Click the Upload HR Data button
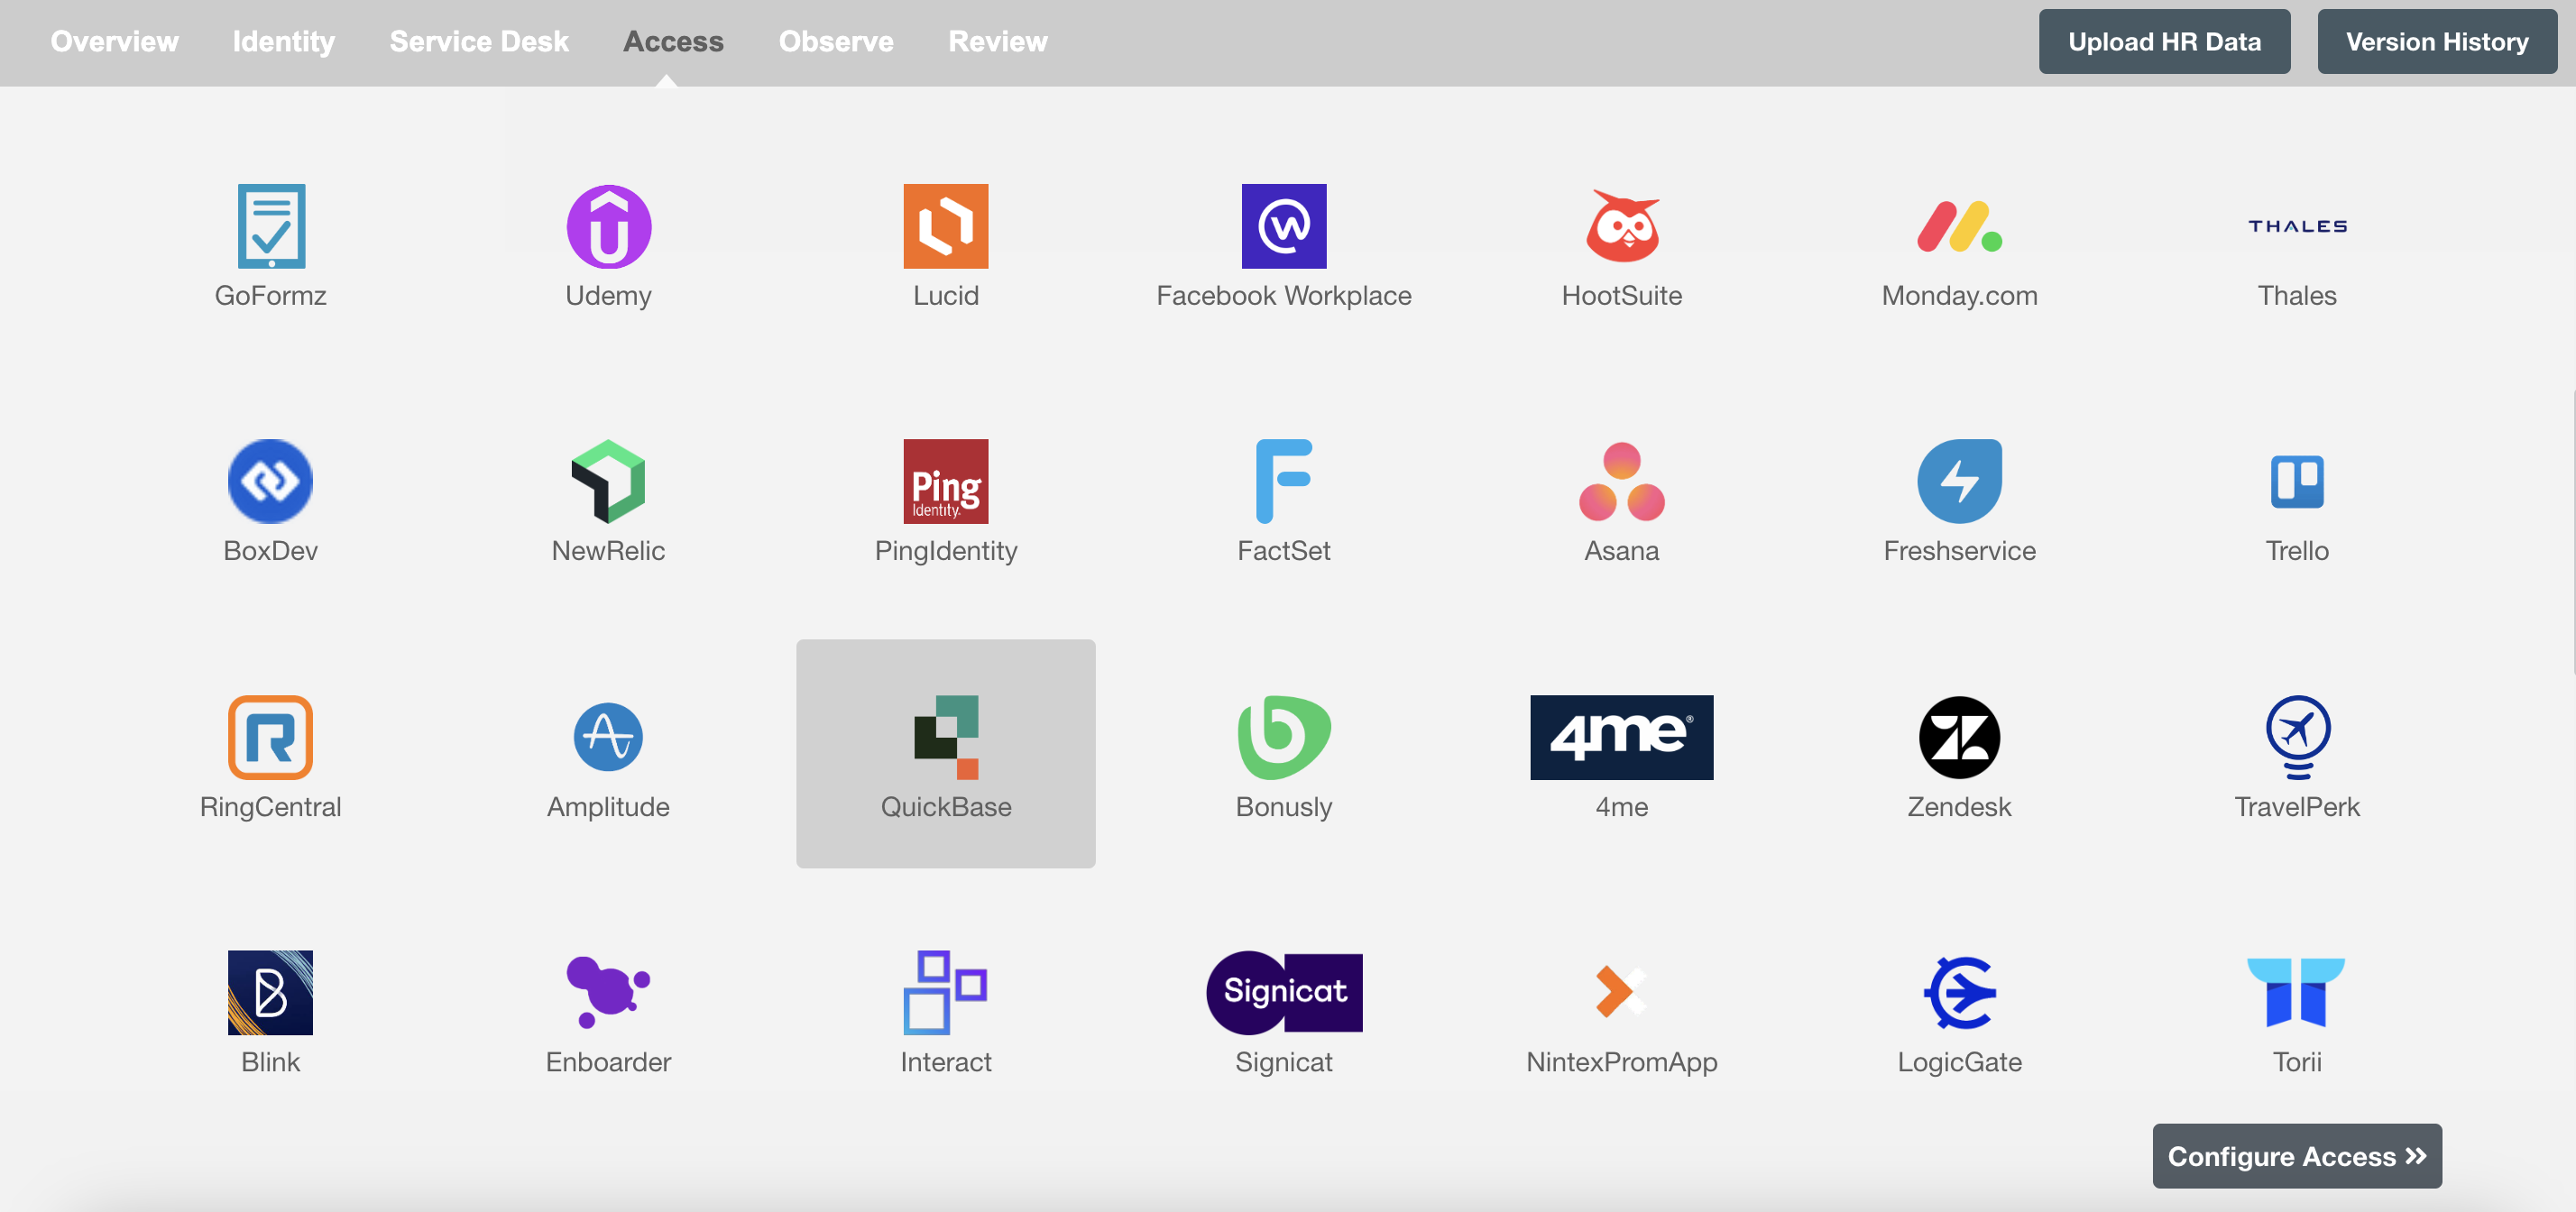 coord(2164,41)
